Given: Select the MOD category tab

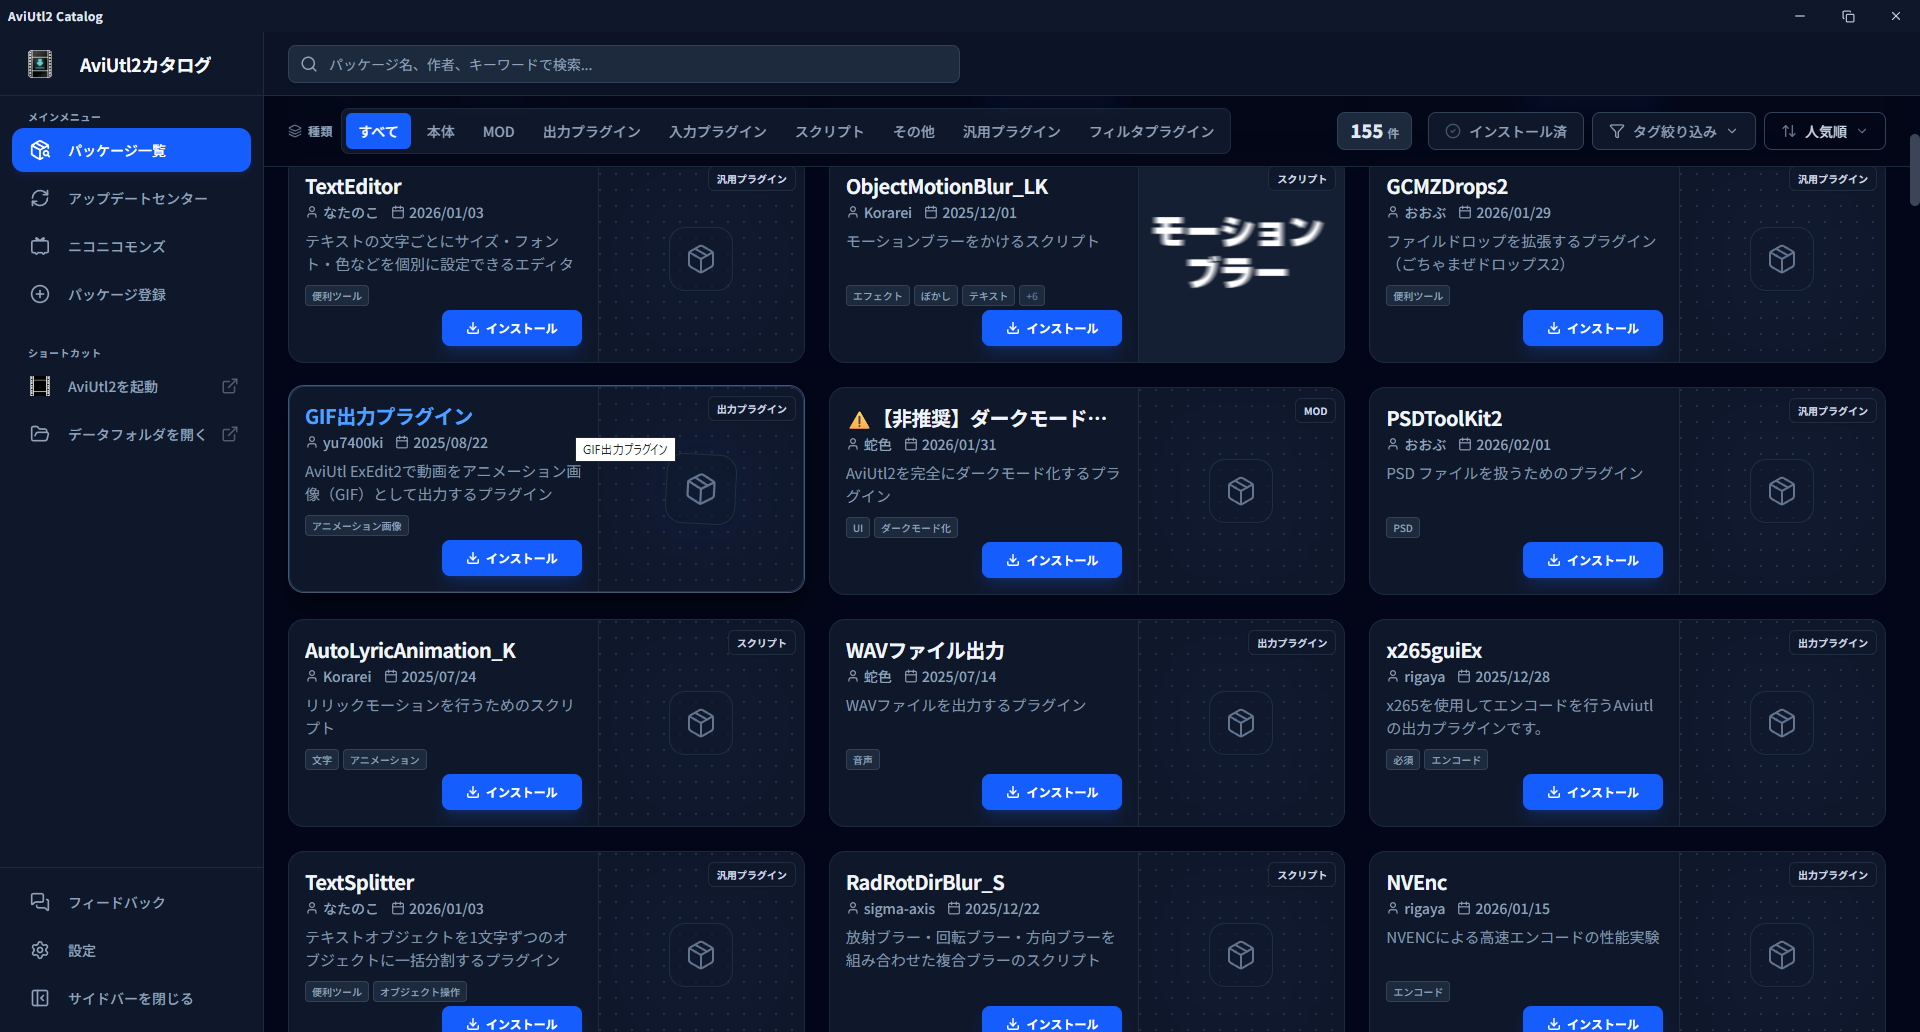Looking at the screenshot, I should click(x=498, y=131).
